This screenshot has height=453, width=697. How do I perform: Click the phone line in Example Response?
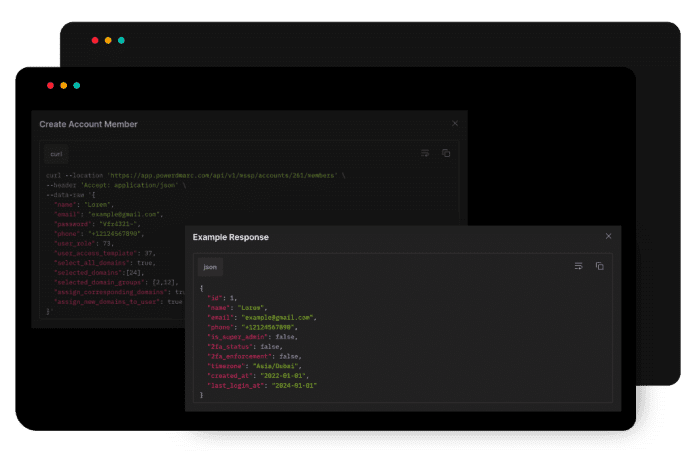click(252, 327)
